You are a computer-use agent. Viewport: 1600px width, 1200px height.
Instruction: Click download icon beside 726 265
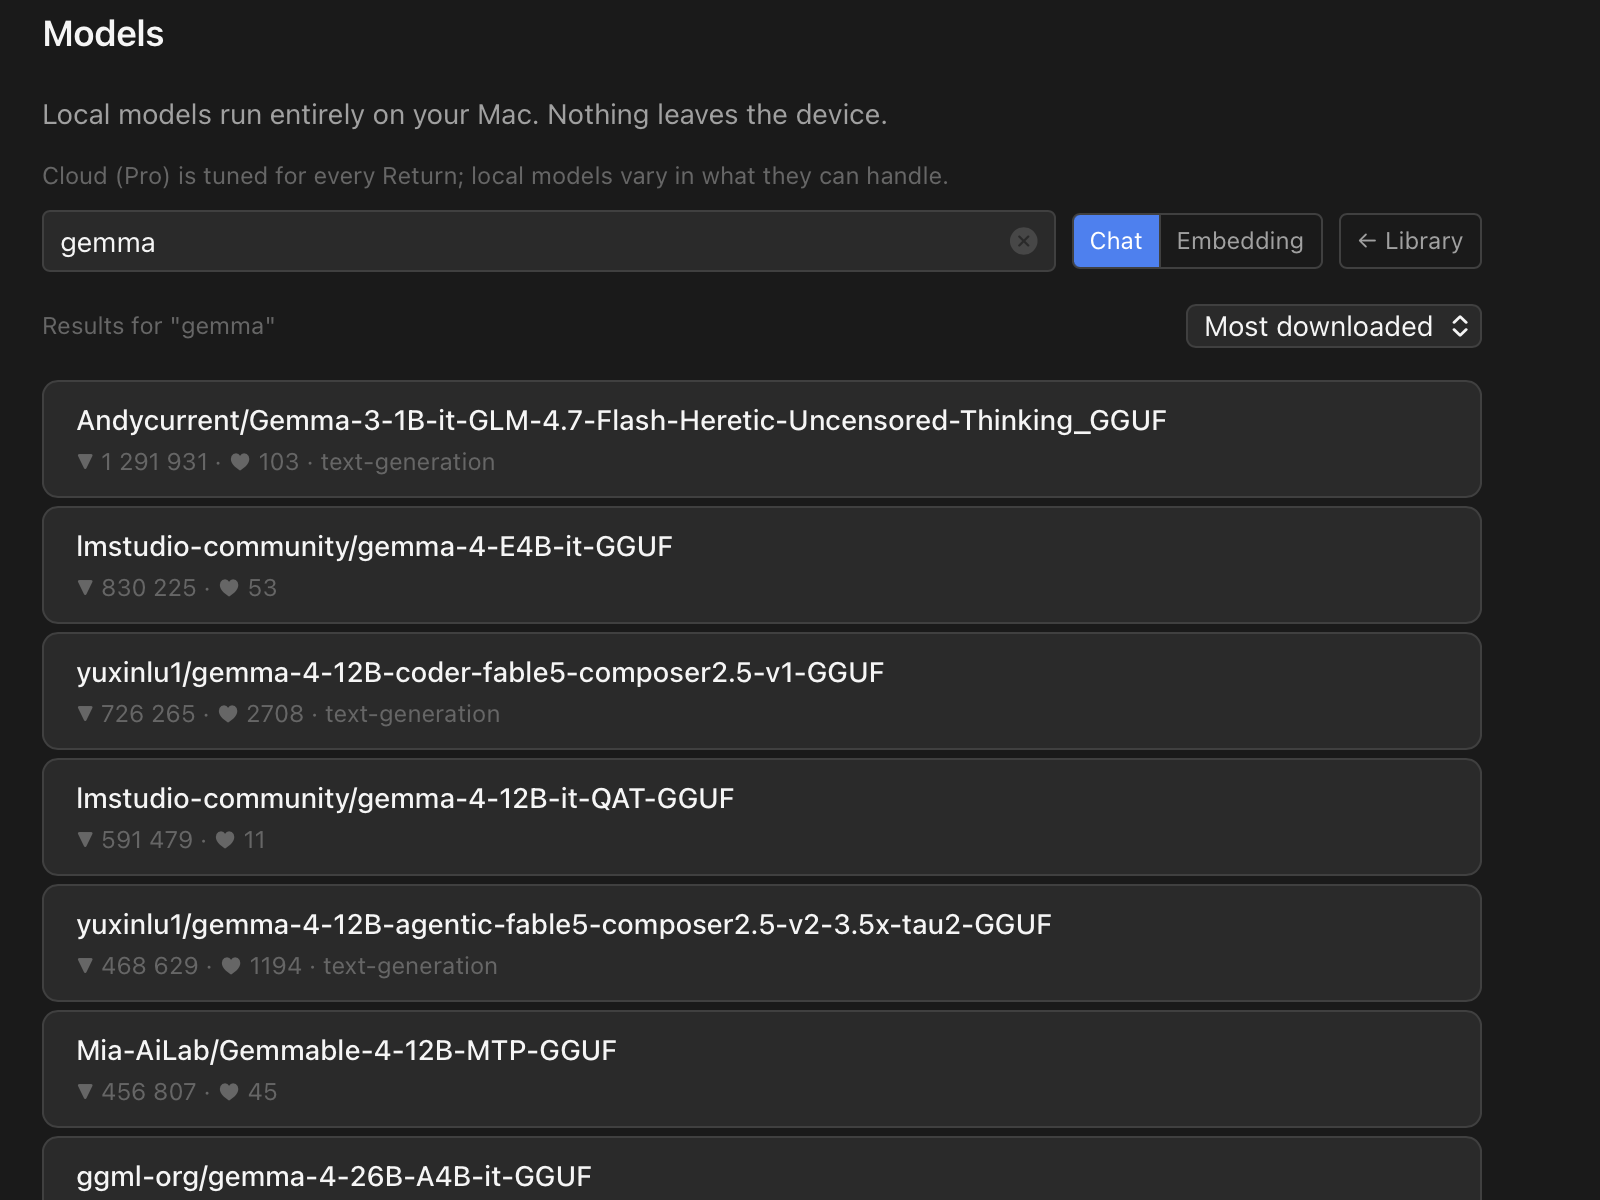coord(85,714)
